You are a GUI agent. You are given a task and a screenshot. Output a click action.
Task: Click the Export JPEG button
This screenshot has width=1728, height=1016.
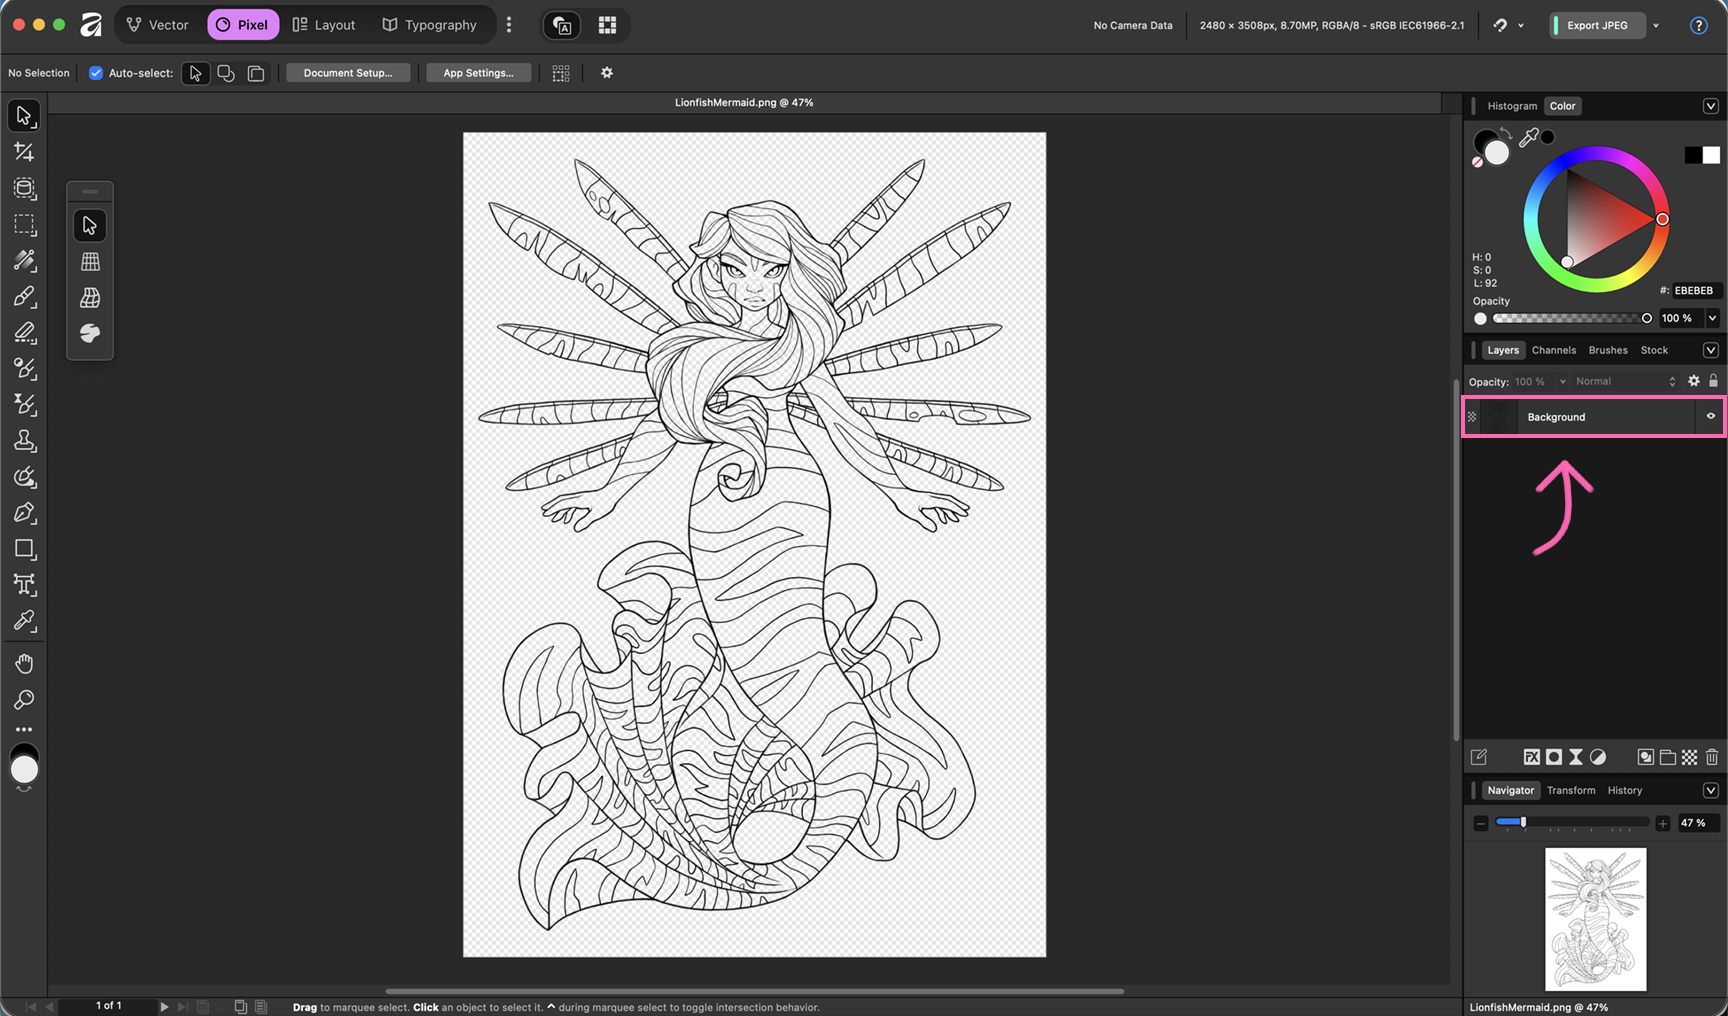[x=1597, y=25]
